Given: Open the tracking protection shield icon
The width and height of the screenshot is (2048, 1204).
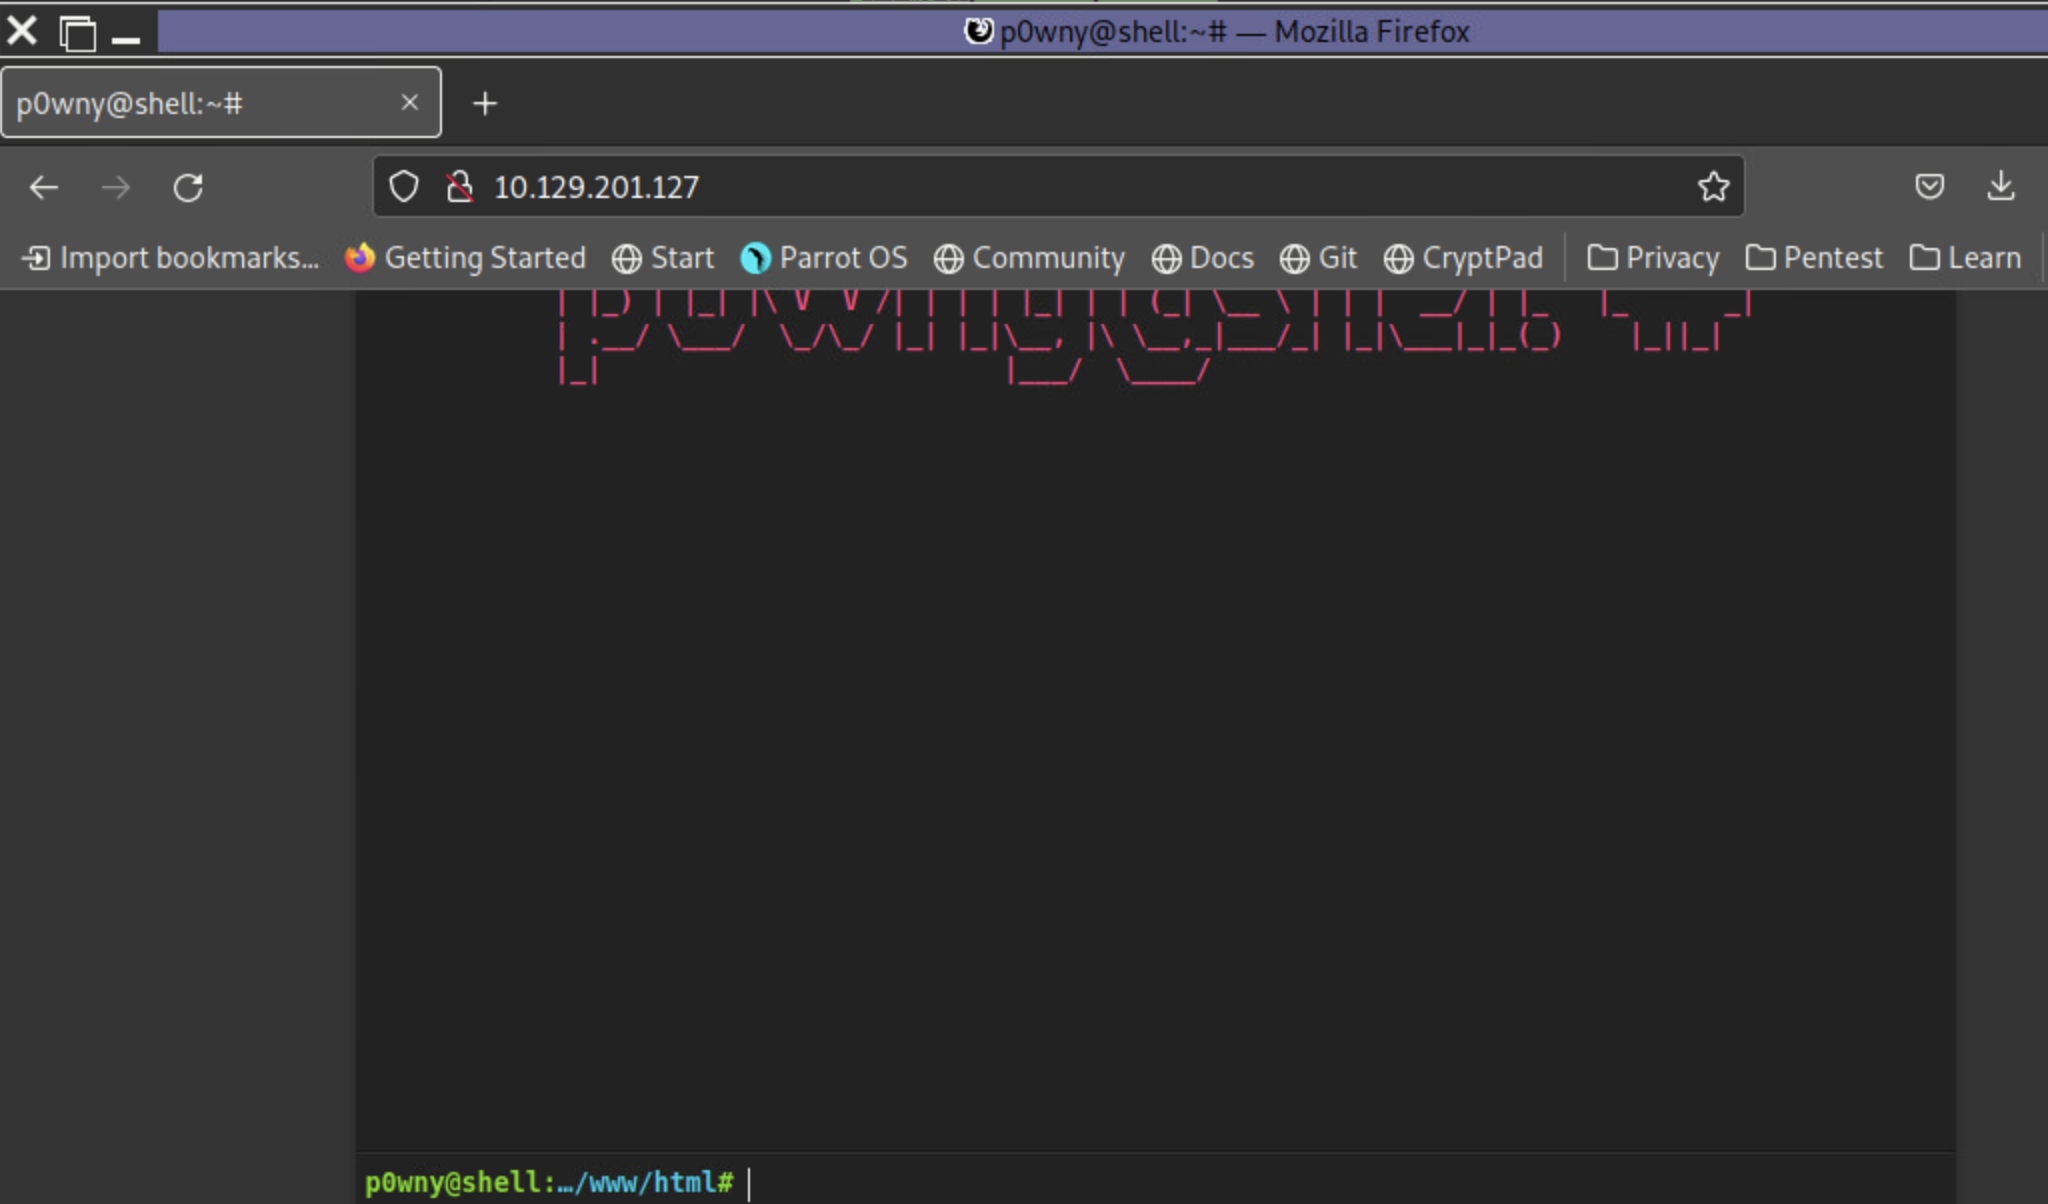Looking at the screenshot, I should 403,187.
